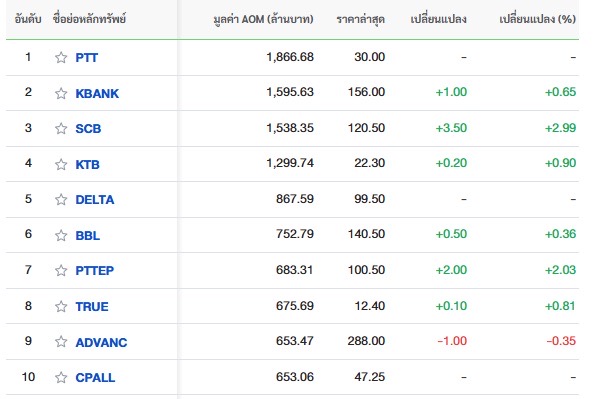Star the TRUE stock row
This screenshot has width=599, height=399.
pos(61,306)
